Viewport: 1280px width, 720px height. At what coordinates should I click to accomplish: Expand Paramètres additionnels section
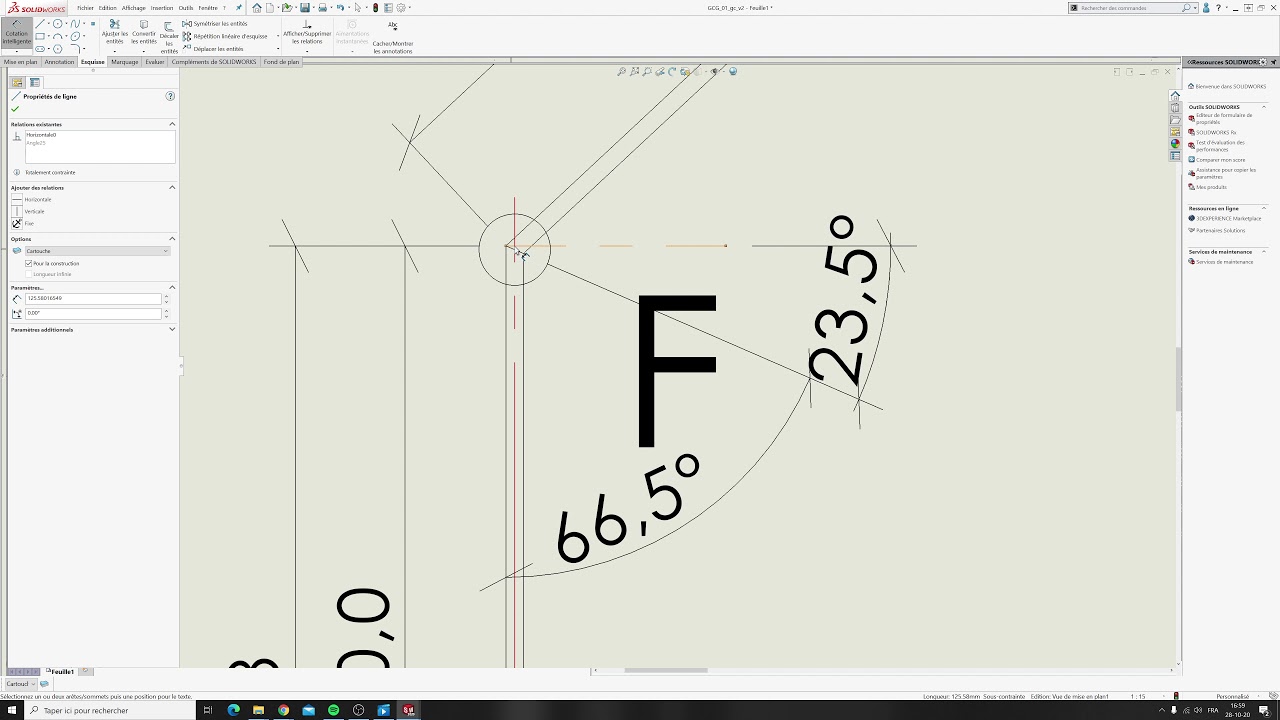(172, 329)
